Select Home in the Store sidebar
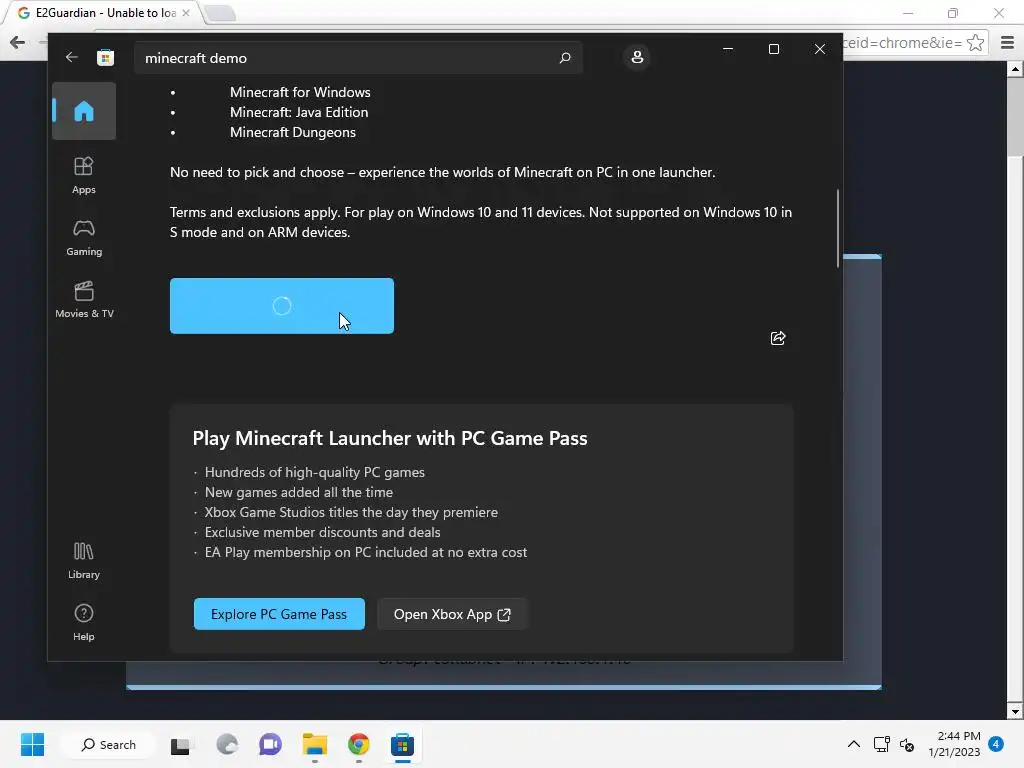 pyautogui.click(x=84, y=111)
